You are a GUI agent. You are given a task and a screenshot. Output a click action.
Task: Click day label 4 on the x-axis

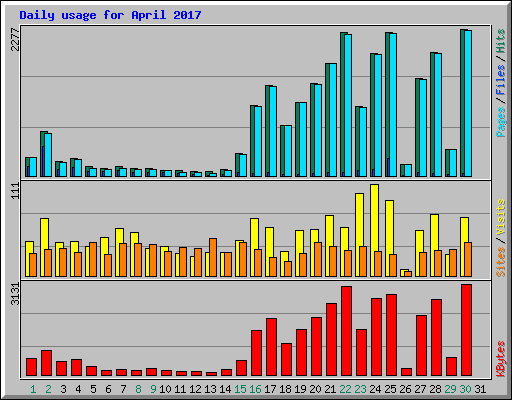[x=78, y=389]
